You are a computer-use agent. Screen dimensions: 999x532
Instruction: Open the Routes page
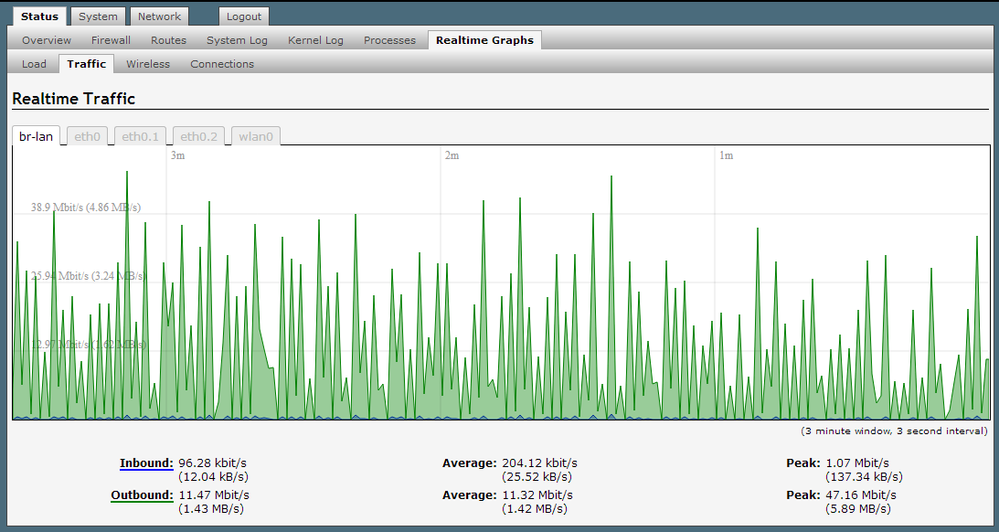tap(169, 40)
